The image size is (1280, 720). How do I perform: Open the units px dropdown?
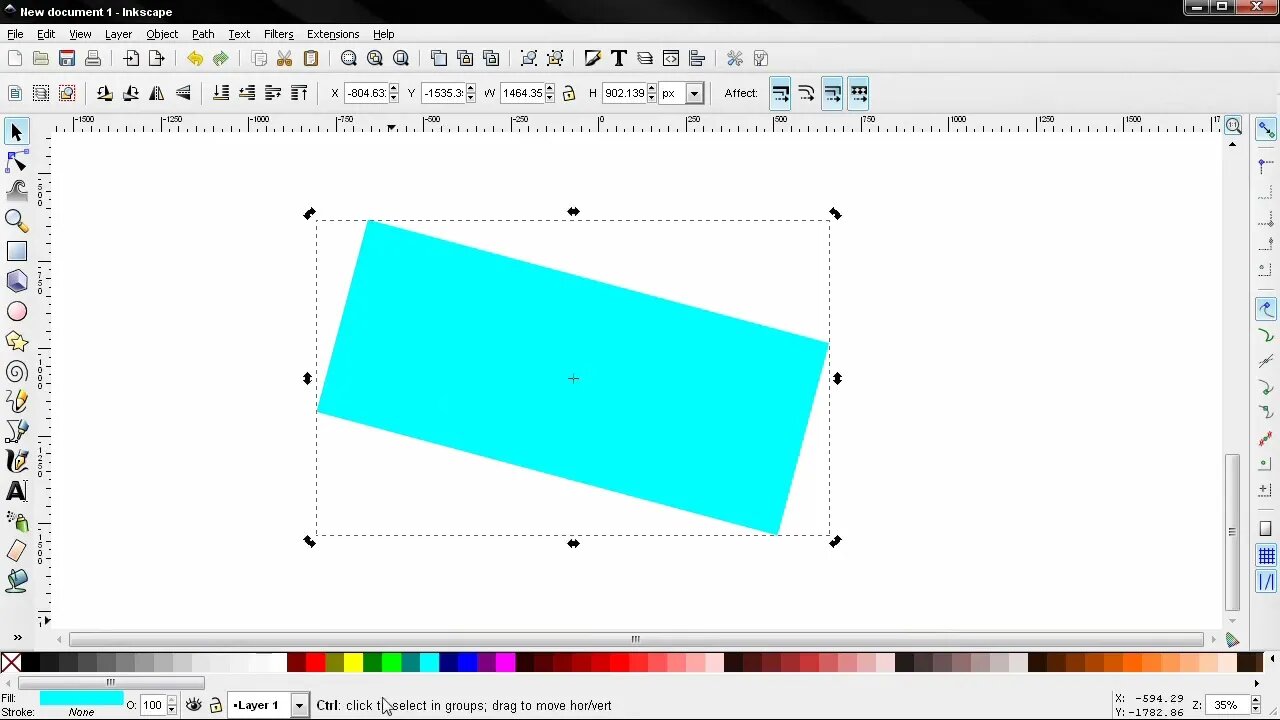tap(694, 93)
